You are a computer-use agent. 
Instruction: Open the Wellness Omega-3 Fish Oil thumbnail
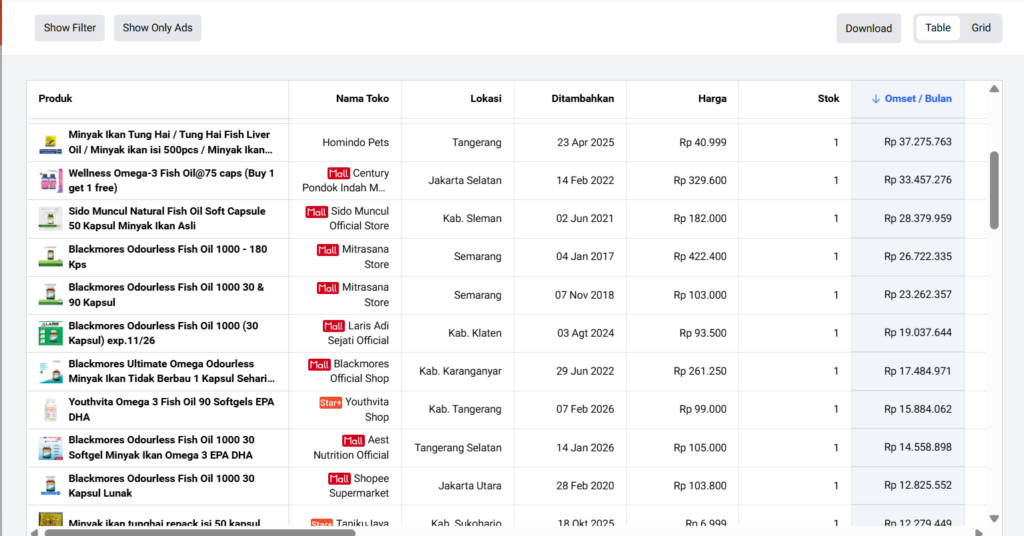point(50,180)
